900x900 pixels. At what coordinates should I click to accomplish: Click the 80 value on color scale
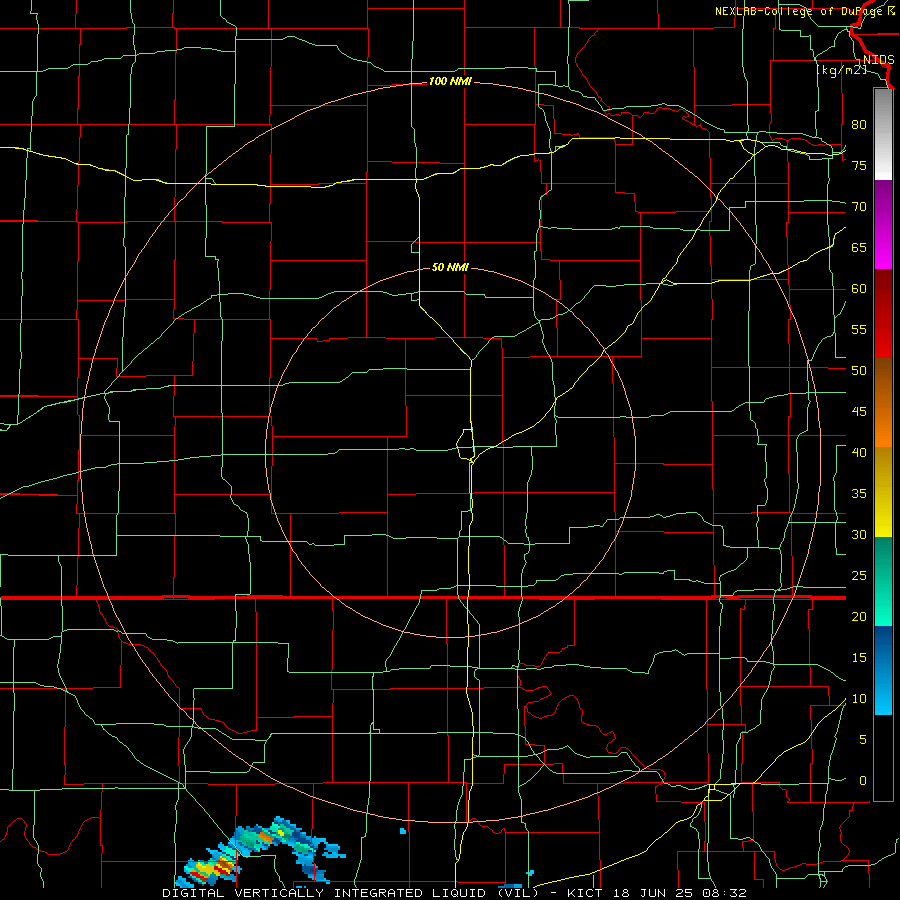click(859, 125)
